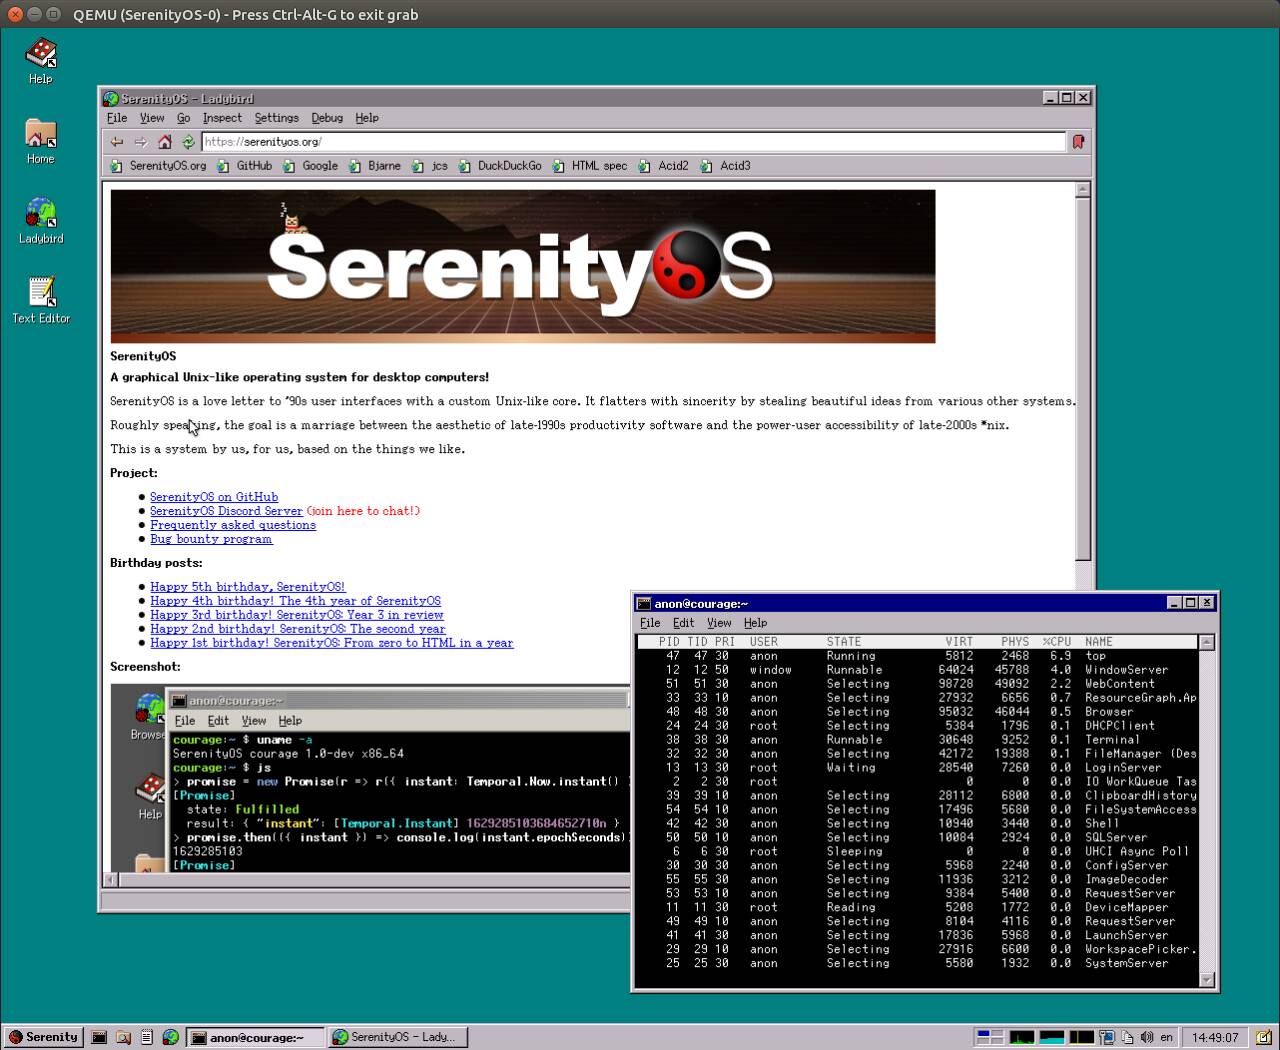
Task: Open Ladybird's Debug menu
Action: click(327, 118)
